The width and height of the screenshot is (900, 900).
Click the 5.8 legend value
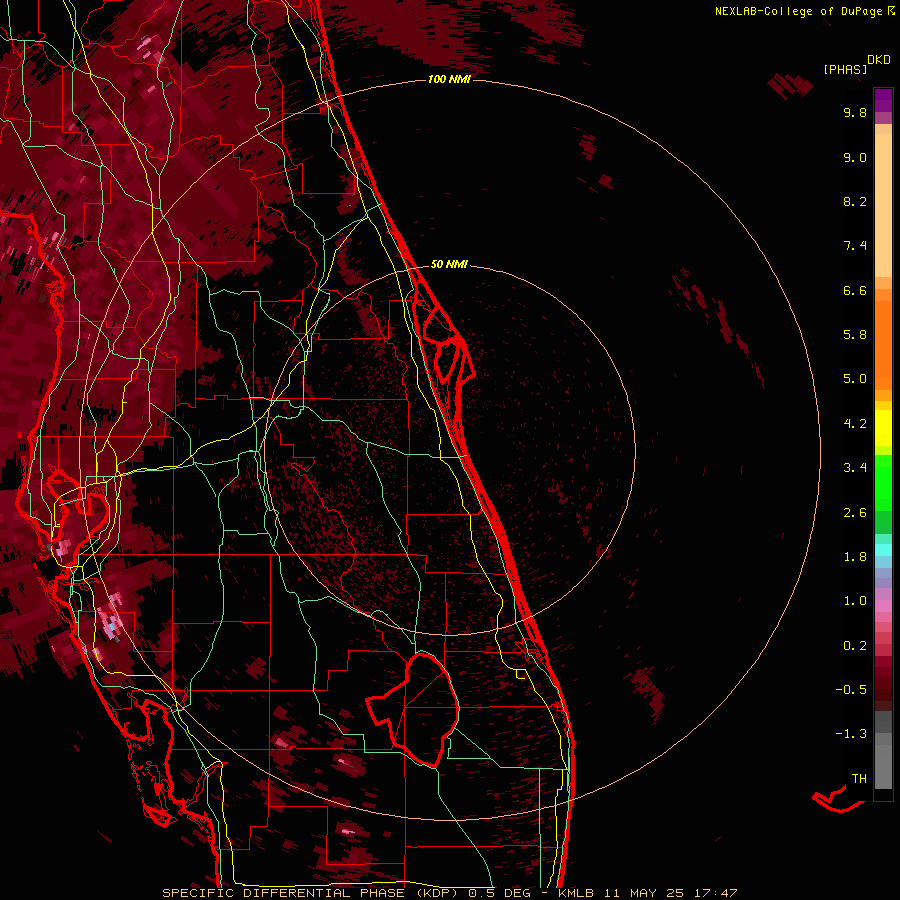pyautogui.click(x=855, y=335)
